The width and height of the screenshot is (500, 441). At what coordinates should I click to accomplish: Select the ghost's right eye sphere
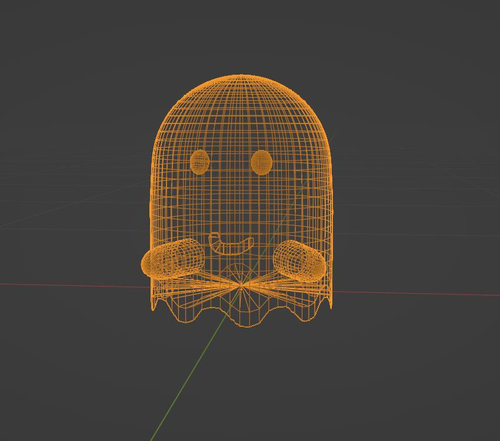(262, 162)
